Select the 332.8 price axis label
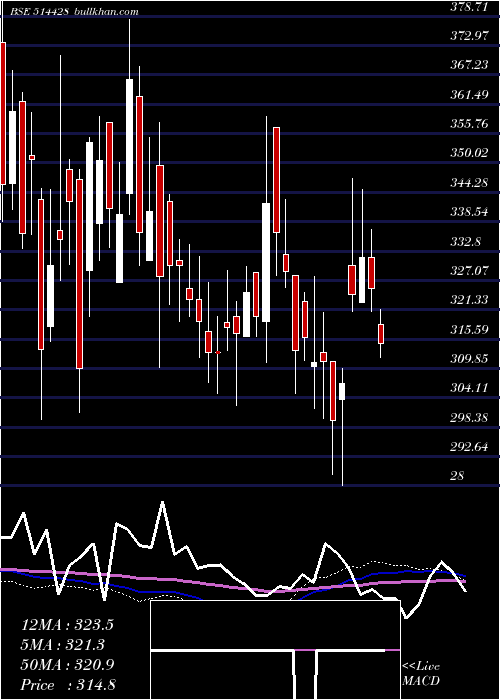 465,242
